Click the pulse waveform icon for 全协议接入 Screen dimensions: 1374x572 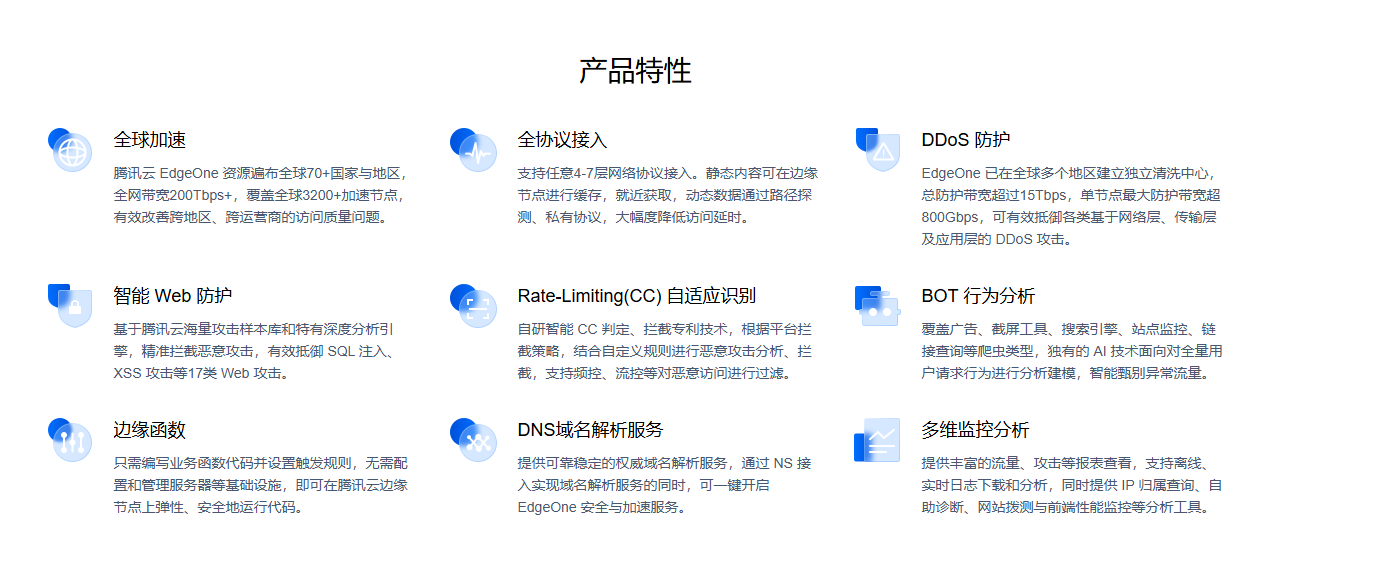coord(474,150)
